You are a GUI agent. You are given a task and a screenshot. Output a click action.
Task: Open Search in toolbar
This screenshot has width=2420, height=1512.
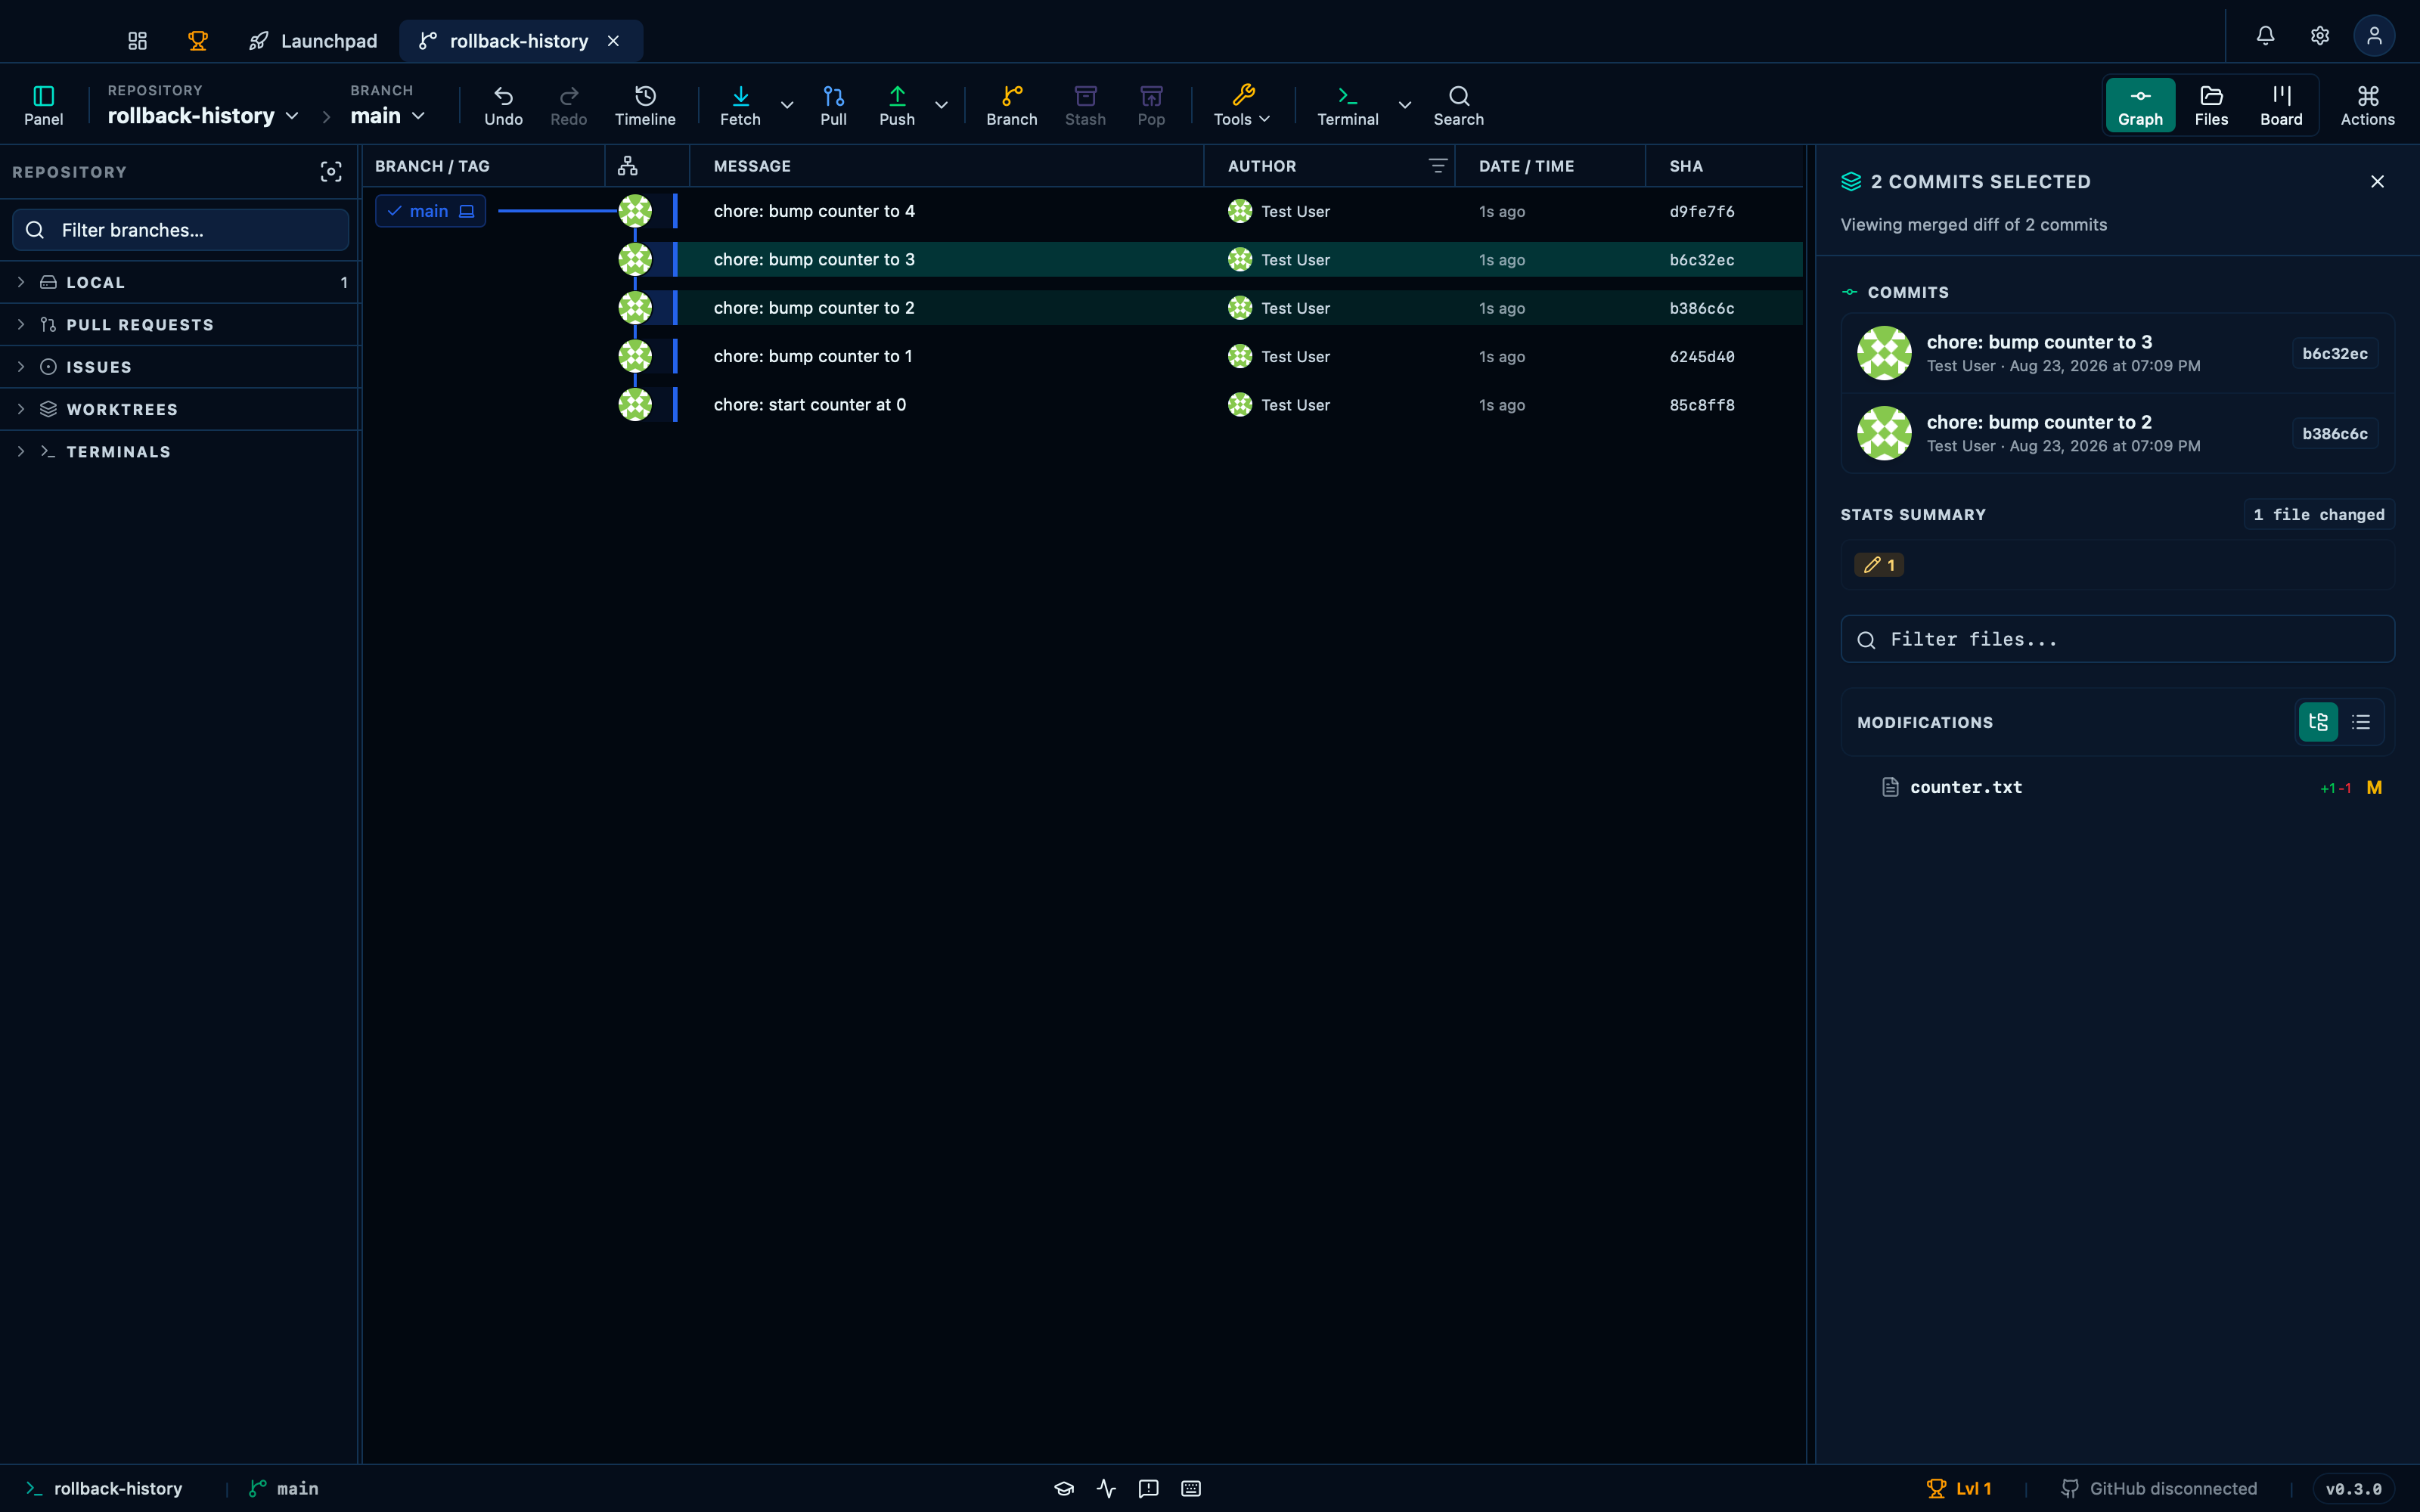(1458, 105)
